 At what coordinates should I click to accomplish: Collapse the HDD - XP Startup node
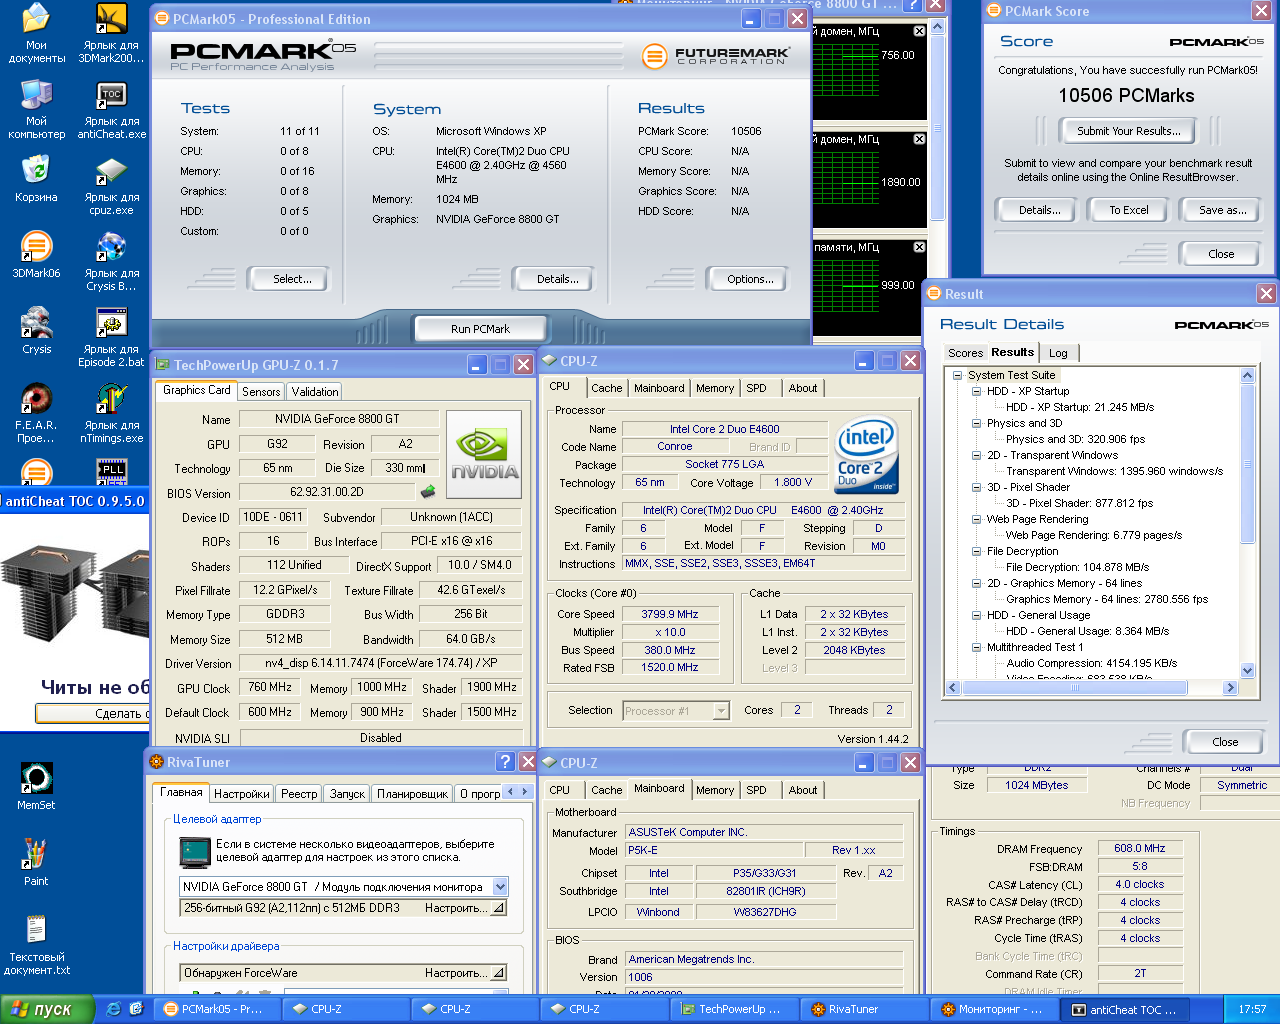pyautogui.click(x=976, y=391)
